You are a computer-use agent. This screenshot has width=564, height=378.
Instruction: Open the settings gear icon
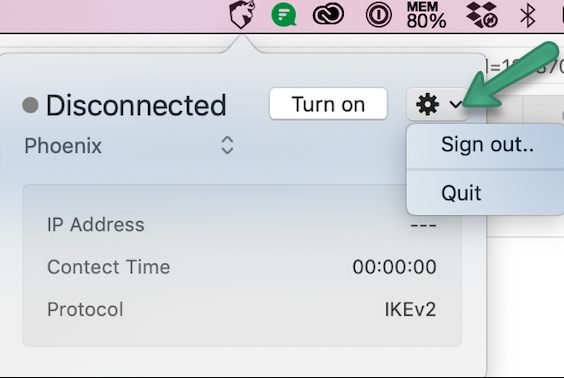(x=427, y=104)
